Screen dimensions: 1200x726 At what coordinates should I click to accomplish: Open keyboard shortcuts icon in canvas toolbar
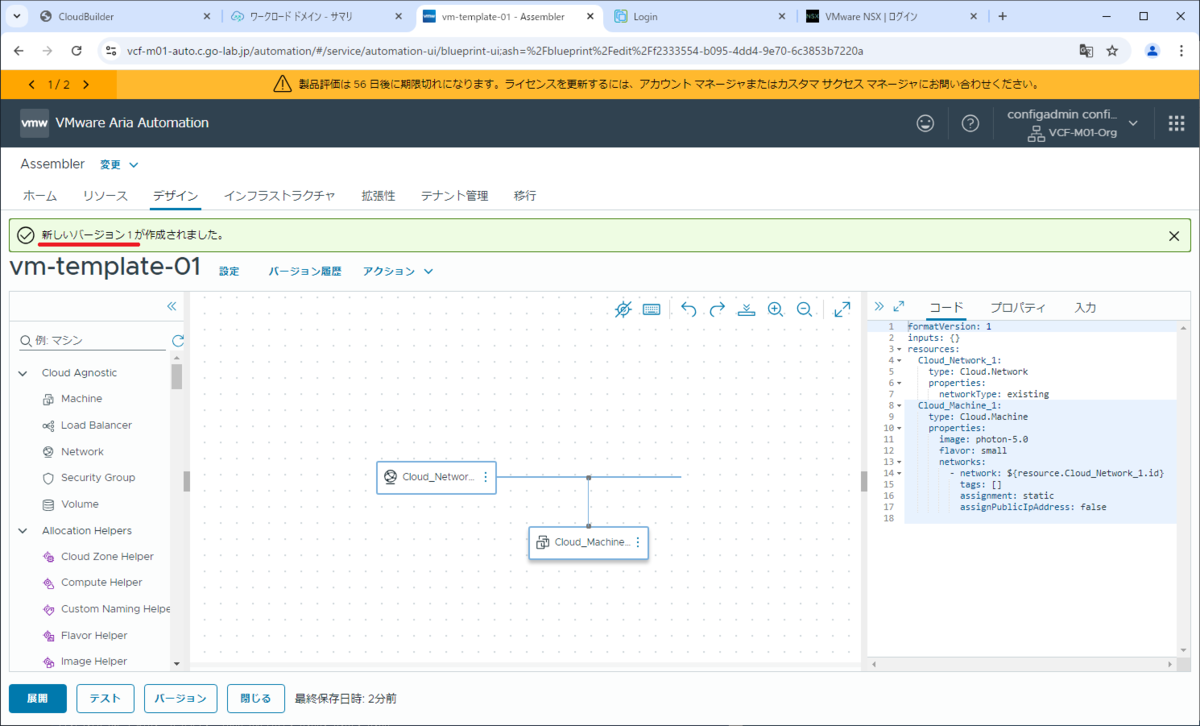click(651, 310)
